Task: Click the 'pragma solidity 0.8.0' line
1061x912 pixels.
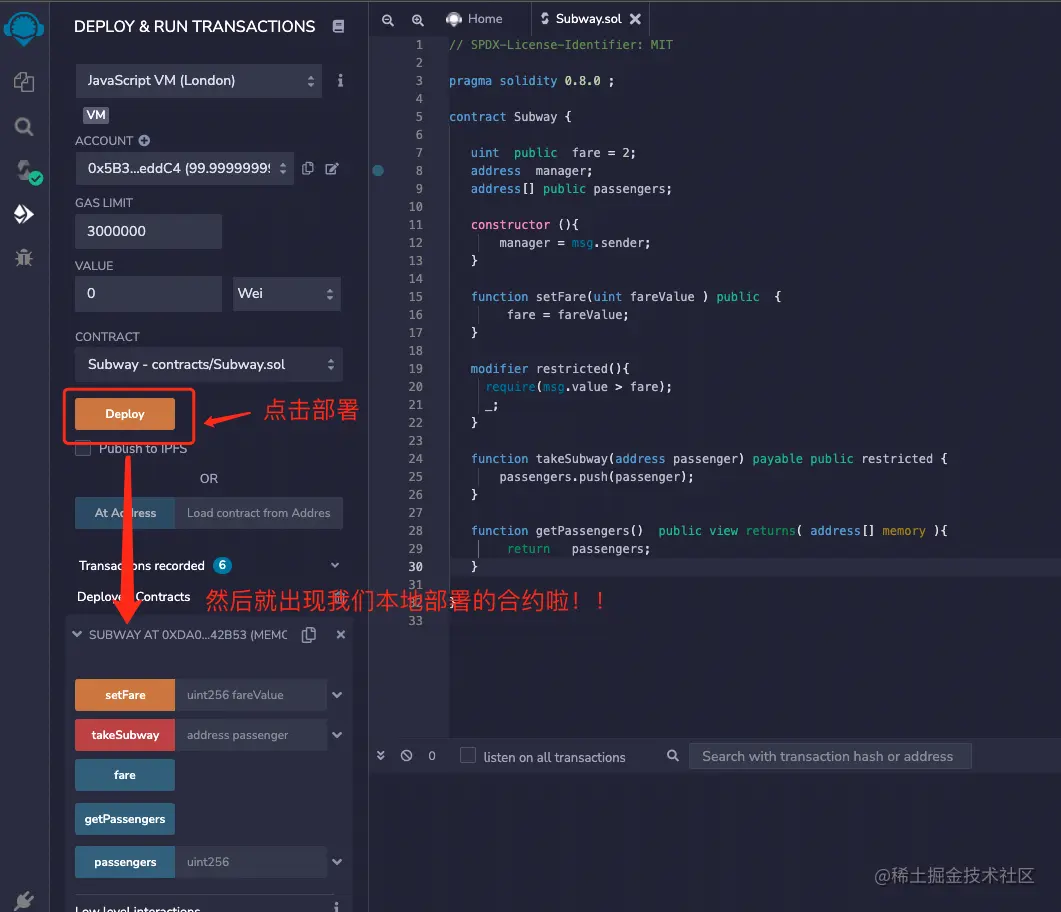Action: click(x=531, y=81)
